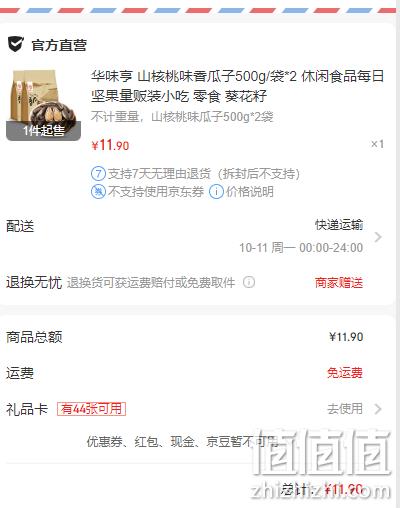Open the 价格说明 info icon
The image size is (400, 508).
coord(216,192)
